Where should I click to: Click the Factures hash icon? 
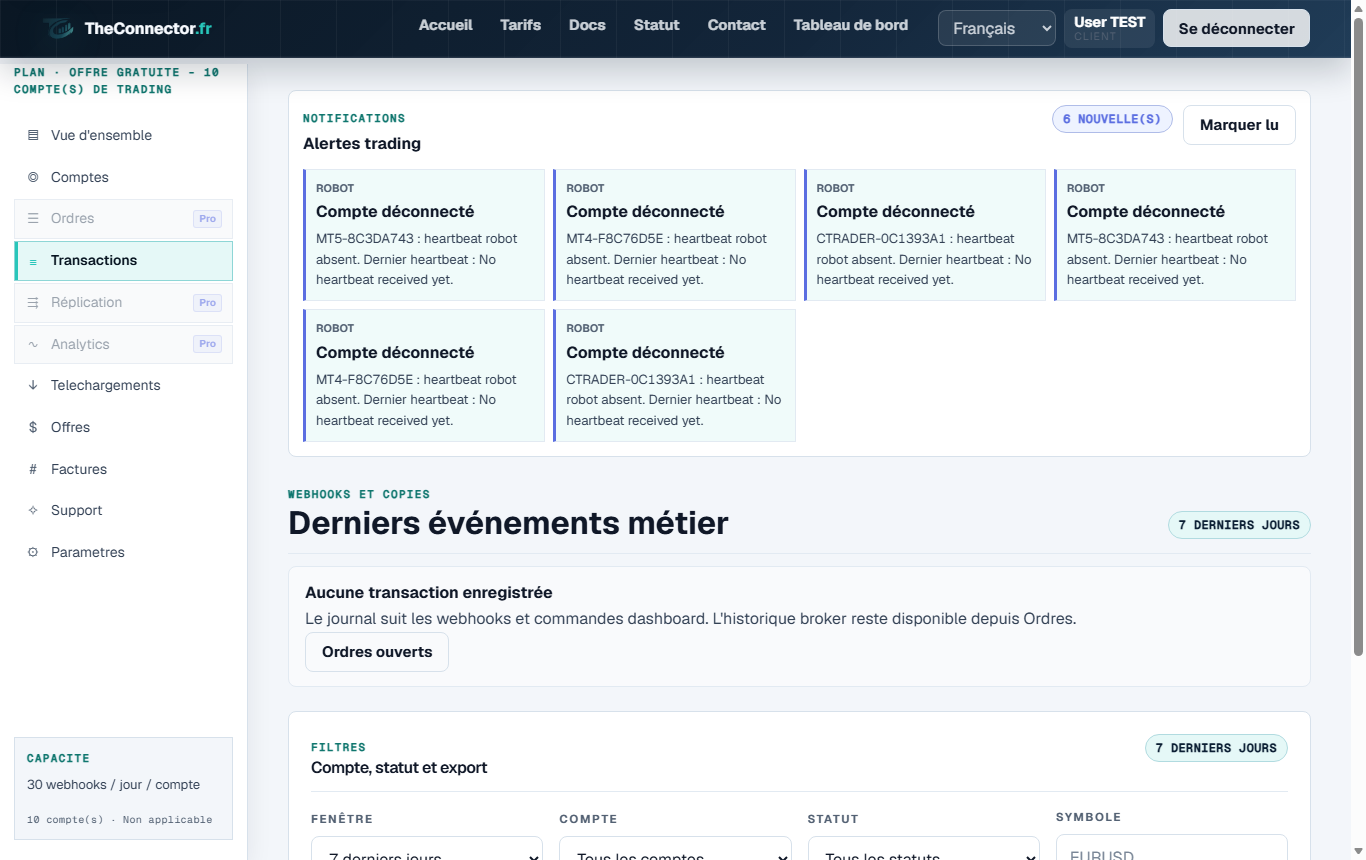click(x=33, y=469)
